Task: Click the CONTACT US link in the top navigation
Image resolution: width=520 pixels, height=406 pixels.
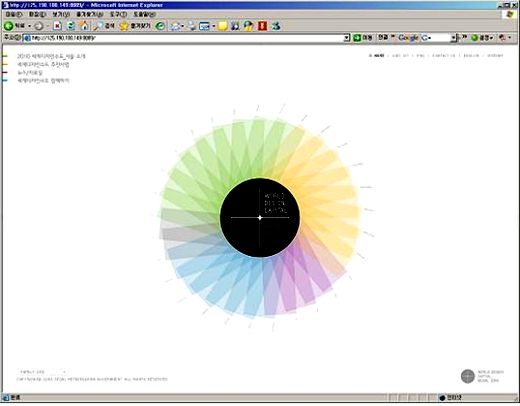Action: pyautogui.click(x=443, y=56)
